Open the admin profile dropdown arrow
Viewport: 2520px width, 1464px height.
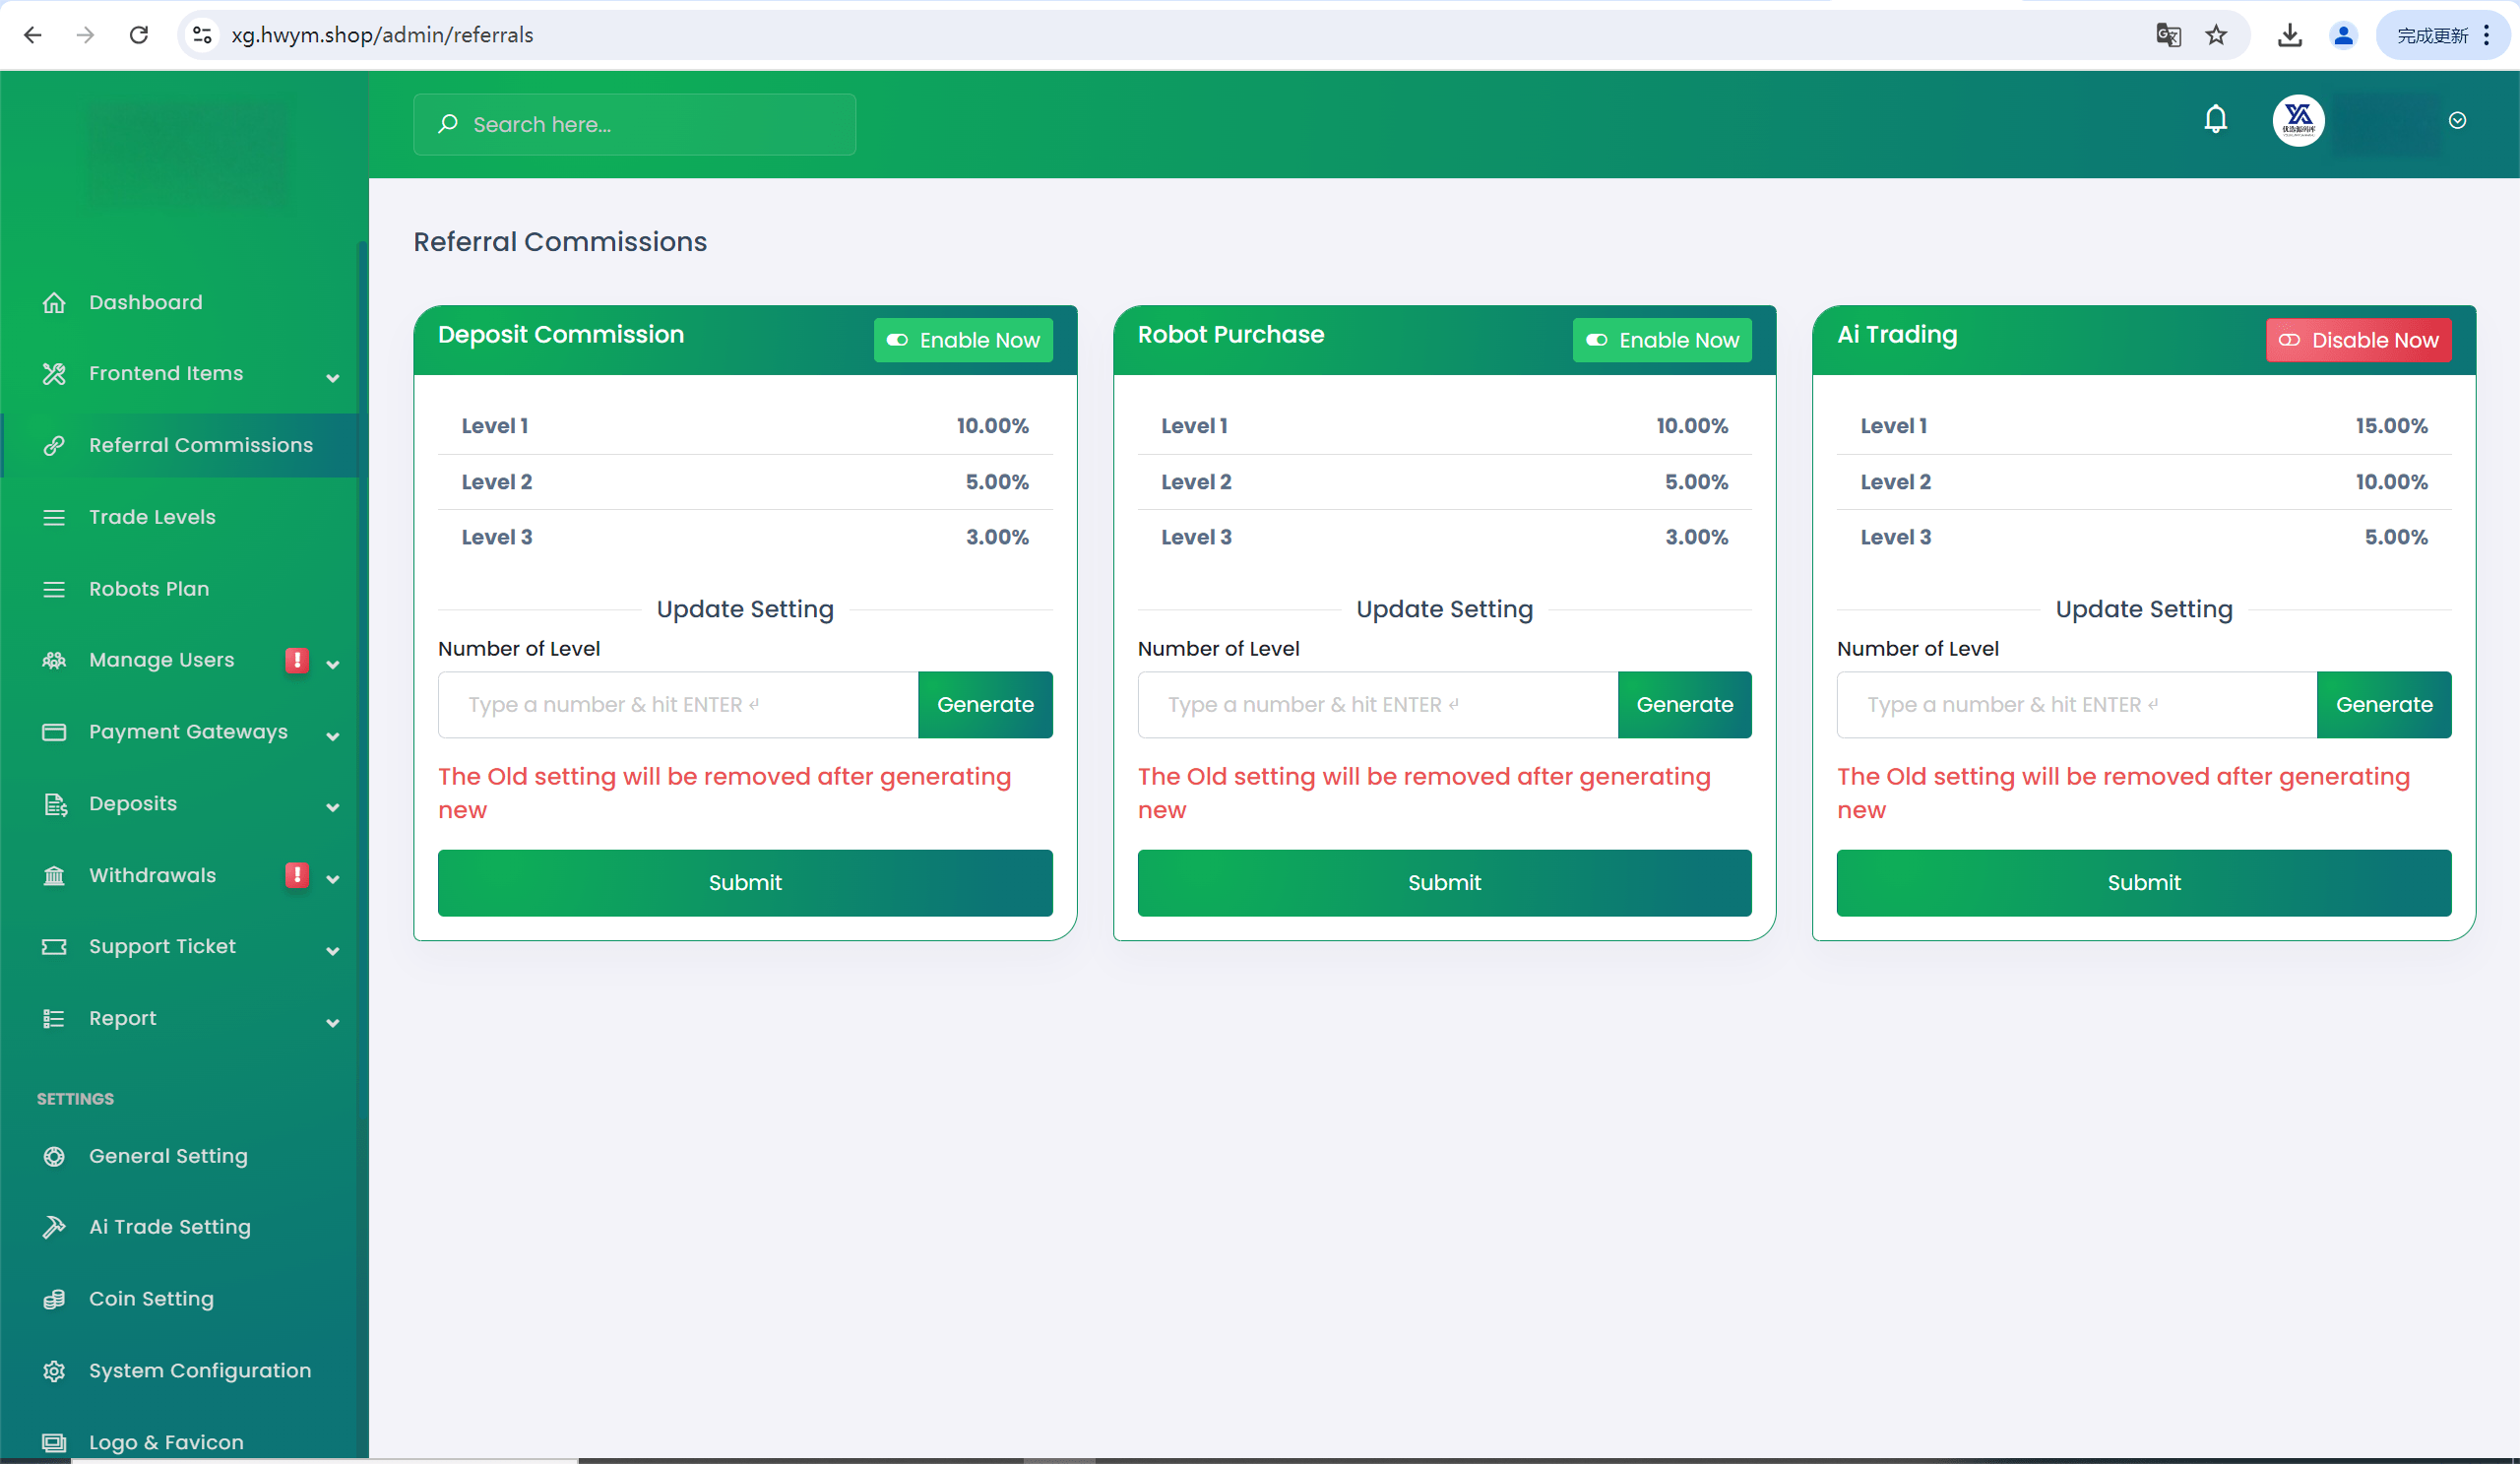(x=2457, y=121)
